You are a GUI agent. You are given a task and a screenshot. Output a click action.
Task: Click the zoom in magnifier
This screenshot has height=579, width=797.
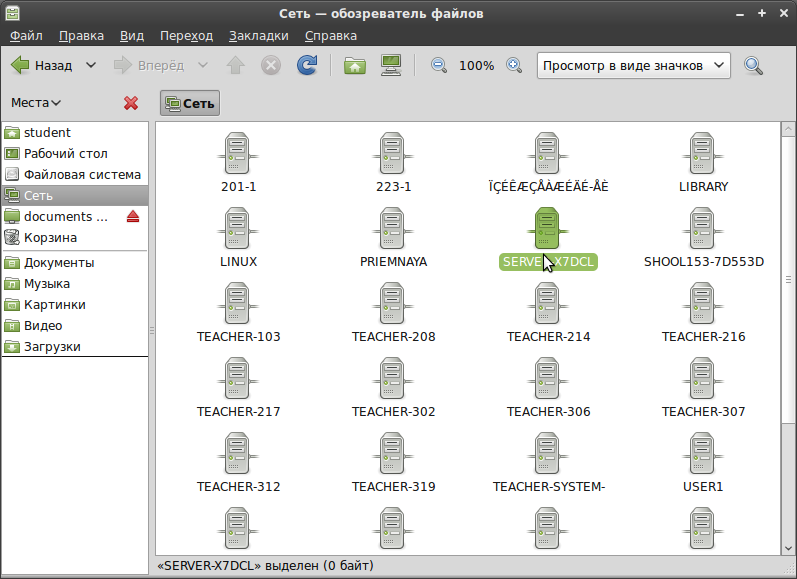coord(514,66)
